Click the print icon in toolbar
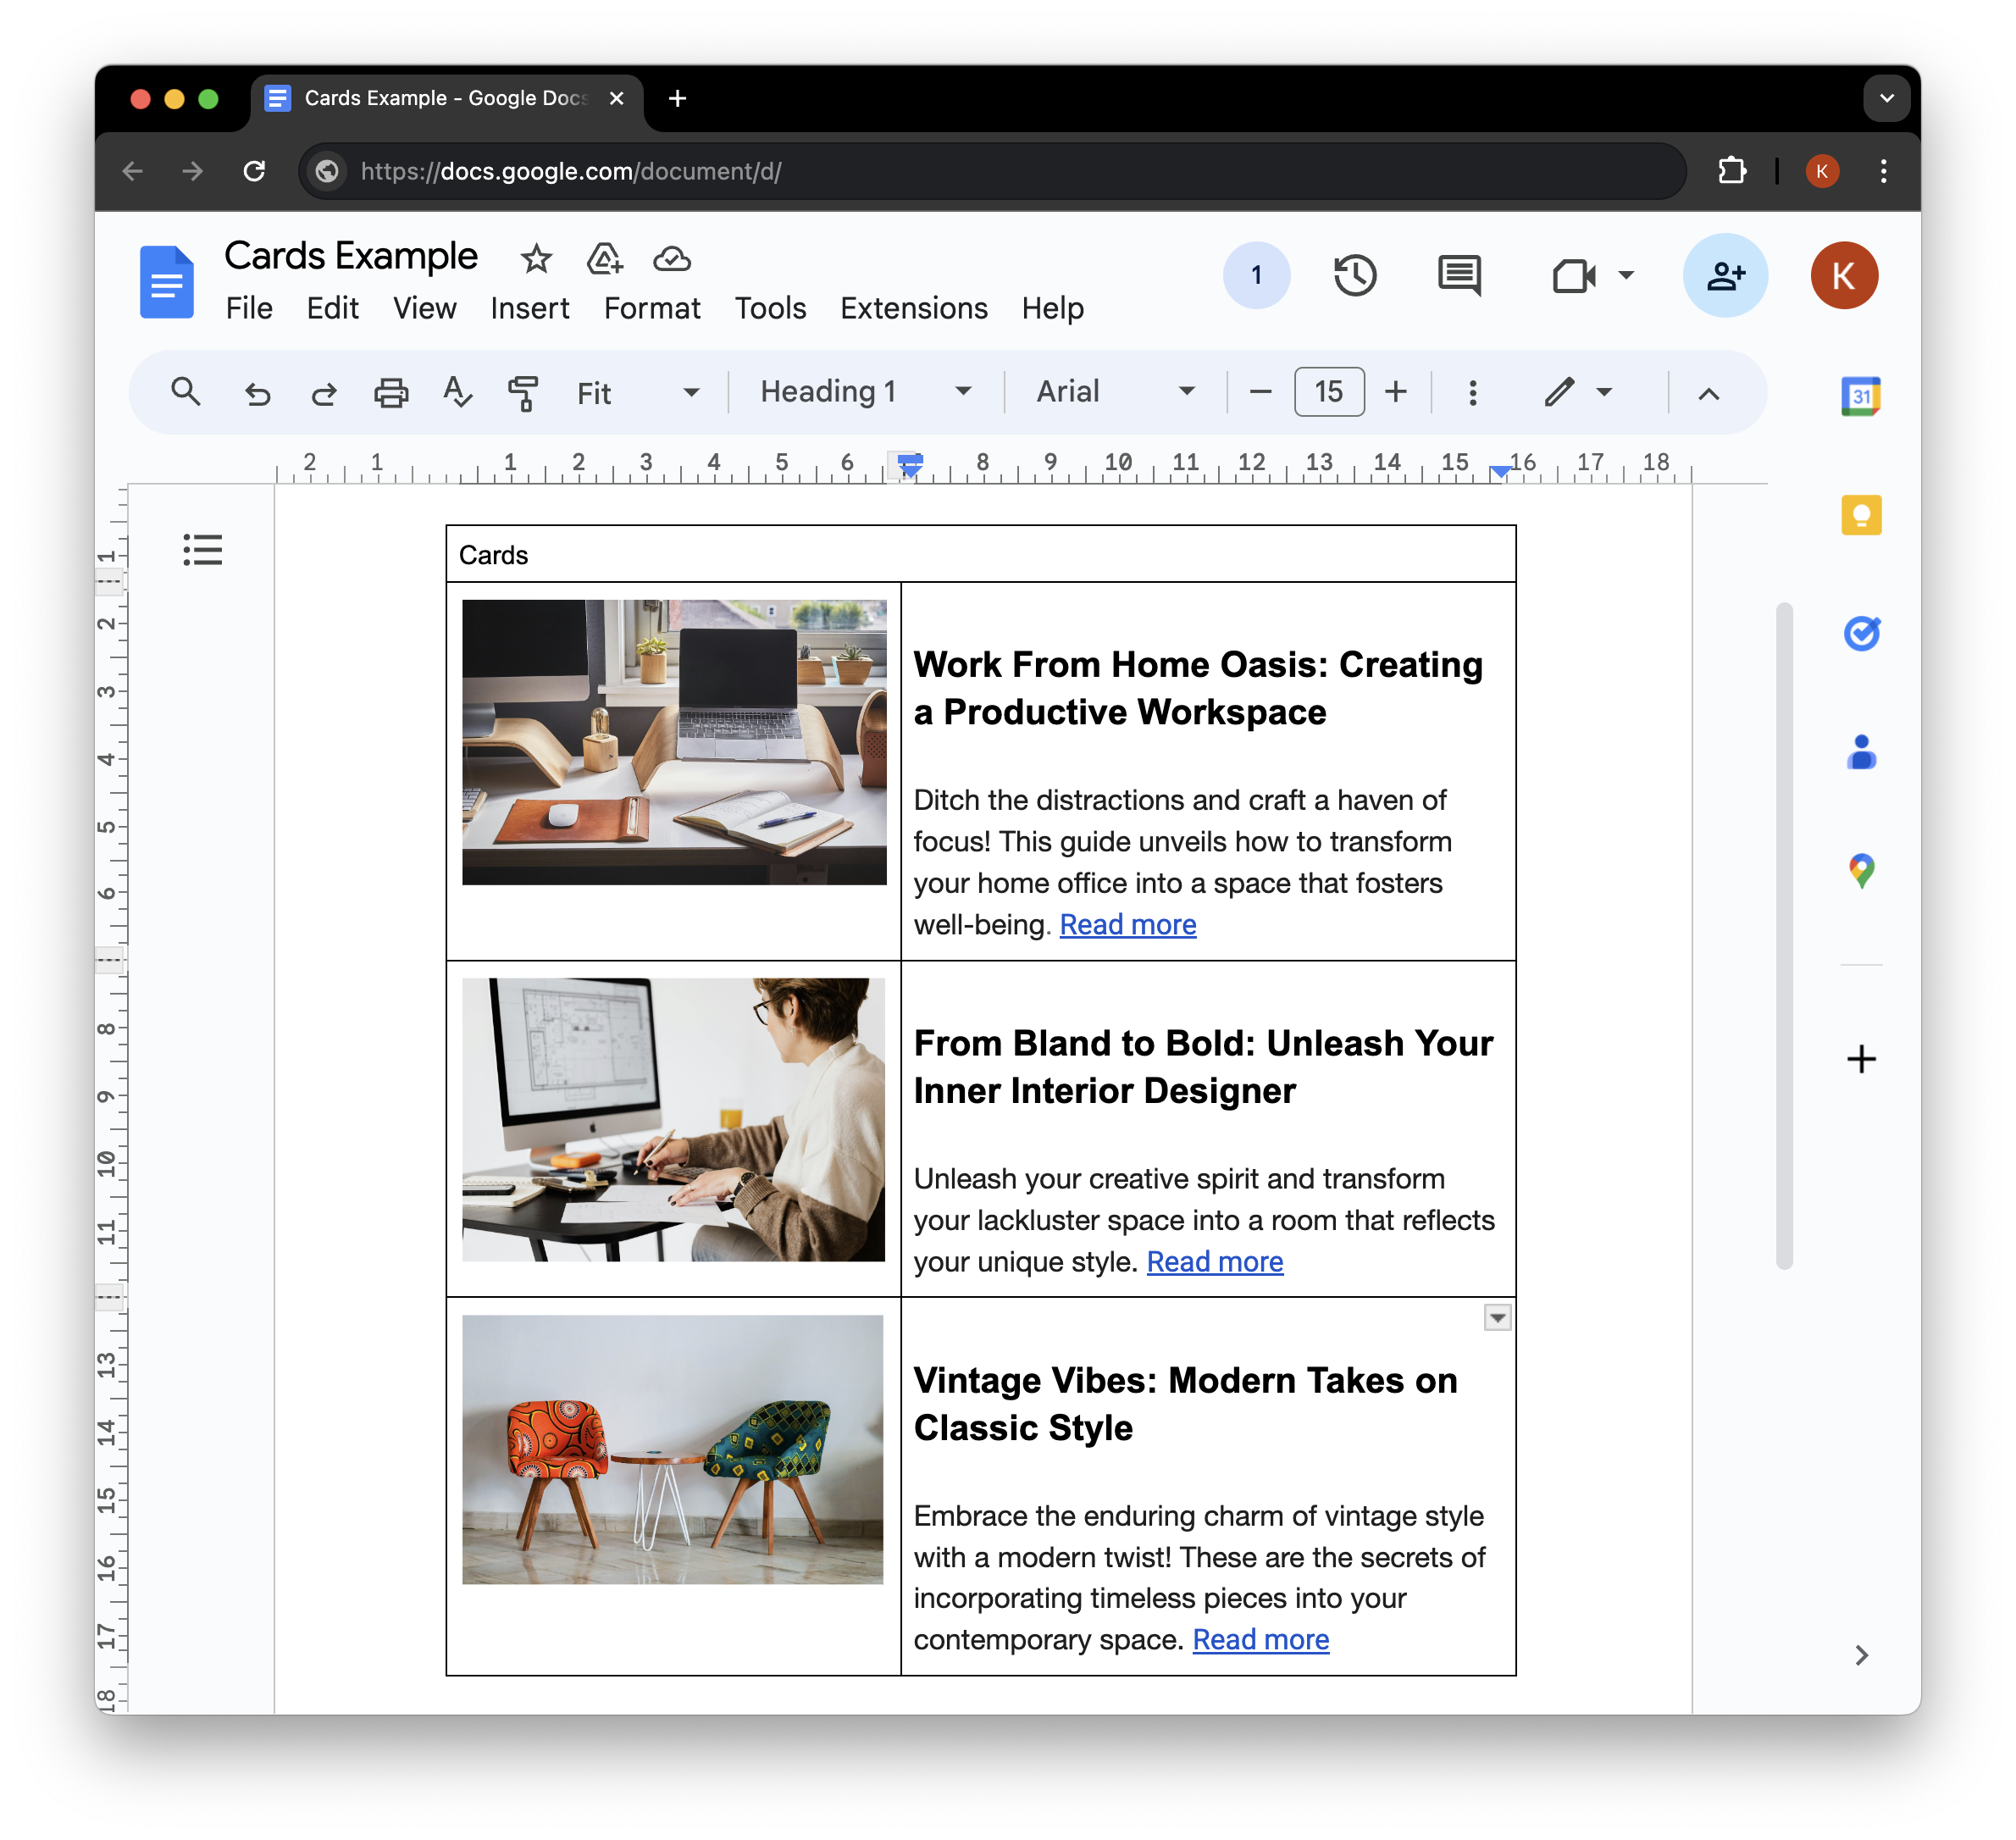The image size is (2016, 1840). click(390, 392)
